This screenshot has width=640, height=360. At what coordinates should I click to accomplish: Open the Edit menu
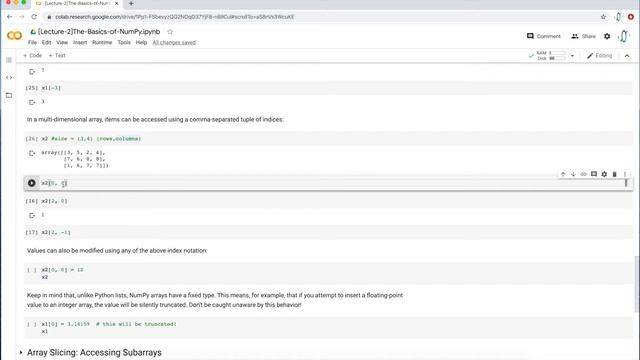point(47,42)
